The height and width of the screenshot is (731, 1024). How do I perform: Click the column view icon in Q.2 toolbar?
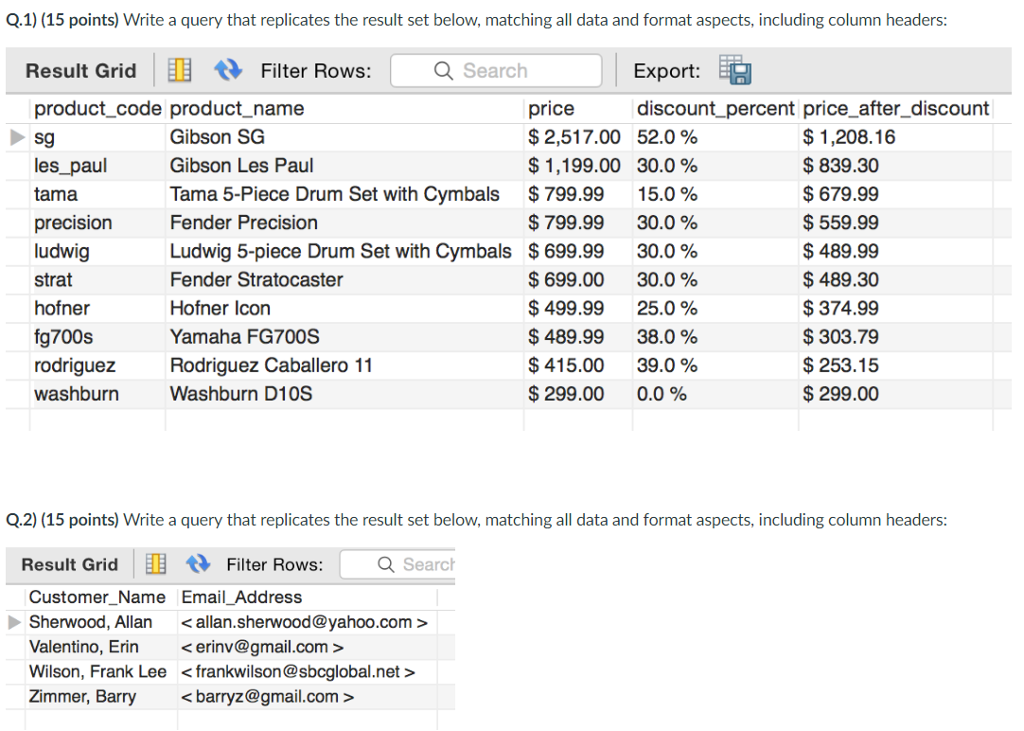[x=155, y=564]
